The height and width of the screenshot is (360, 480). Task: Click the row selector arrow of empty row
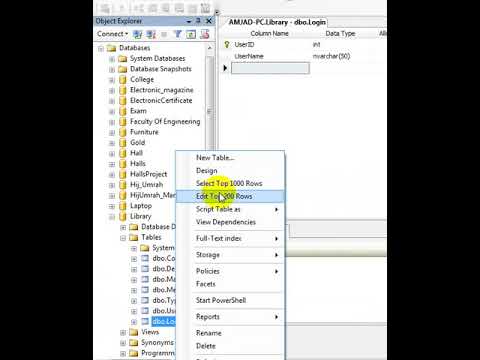pos(225,68)
